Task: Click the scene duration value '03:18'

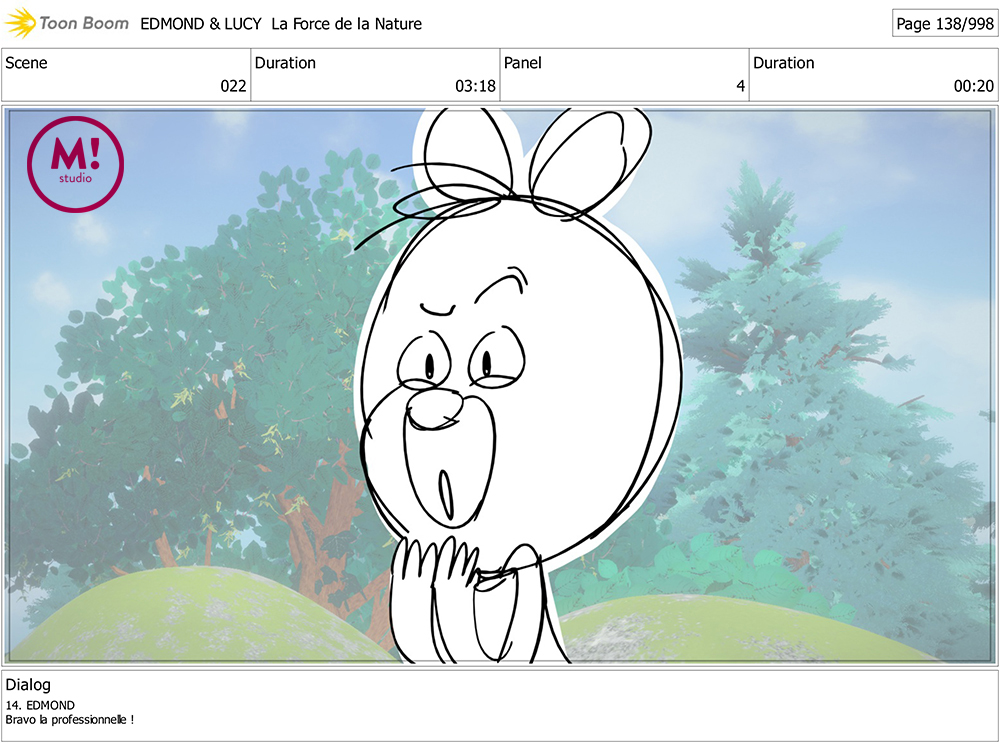Action: click(475, 86)
